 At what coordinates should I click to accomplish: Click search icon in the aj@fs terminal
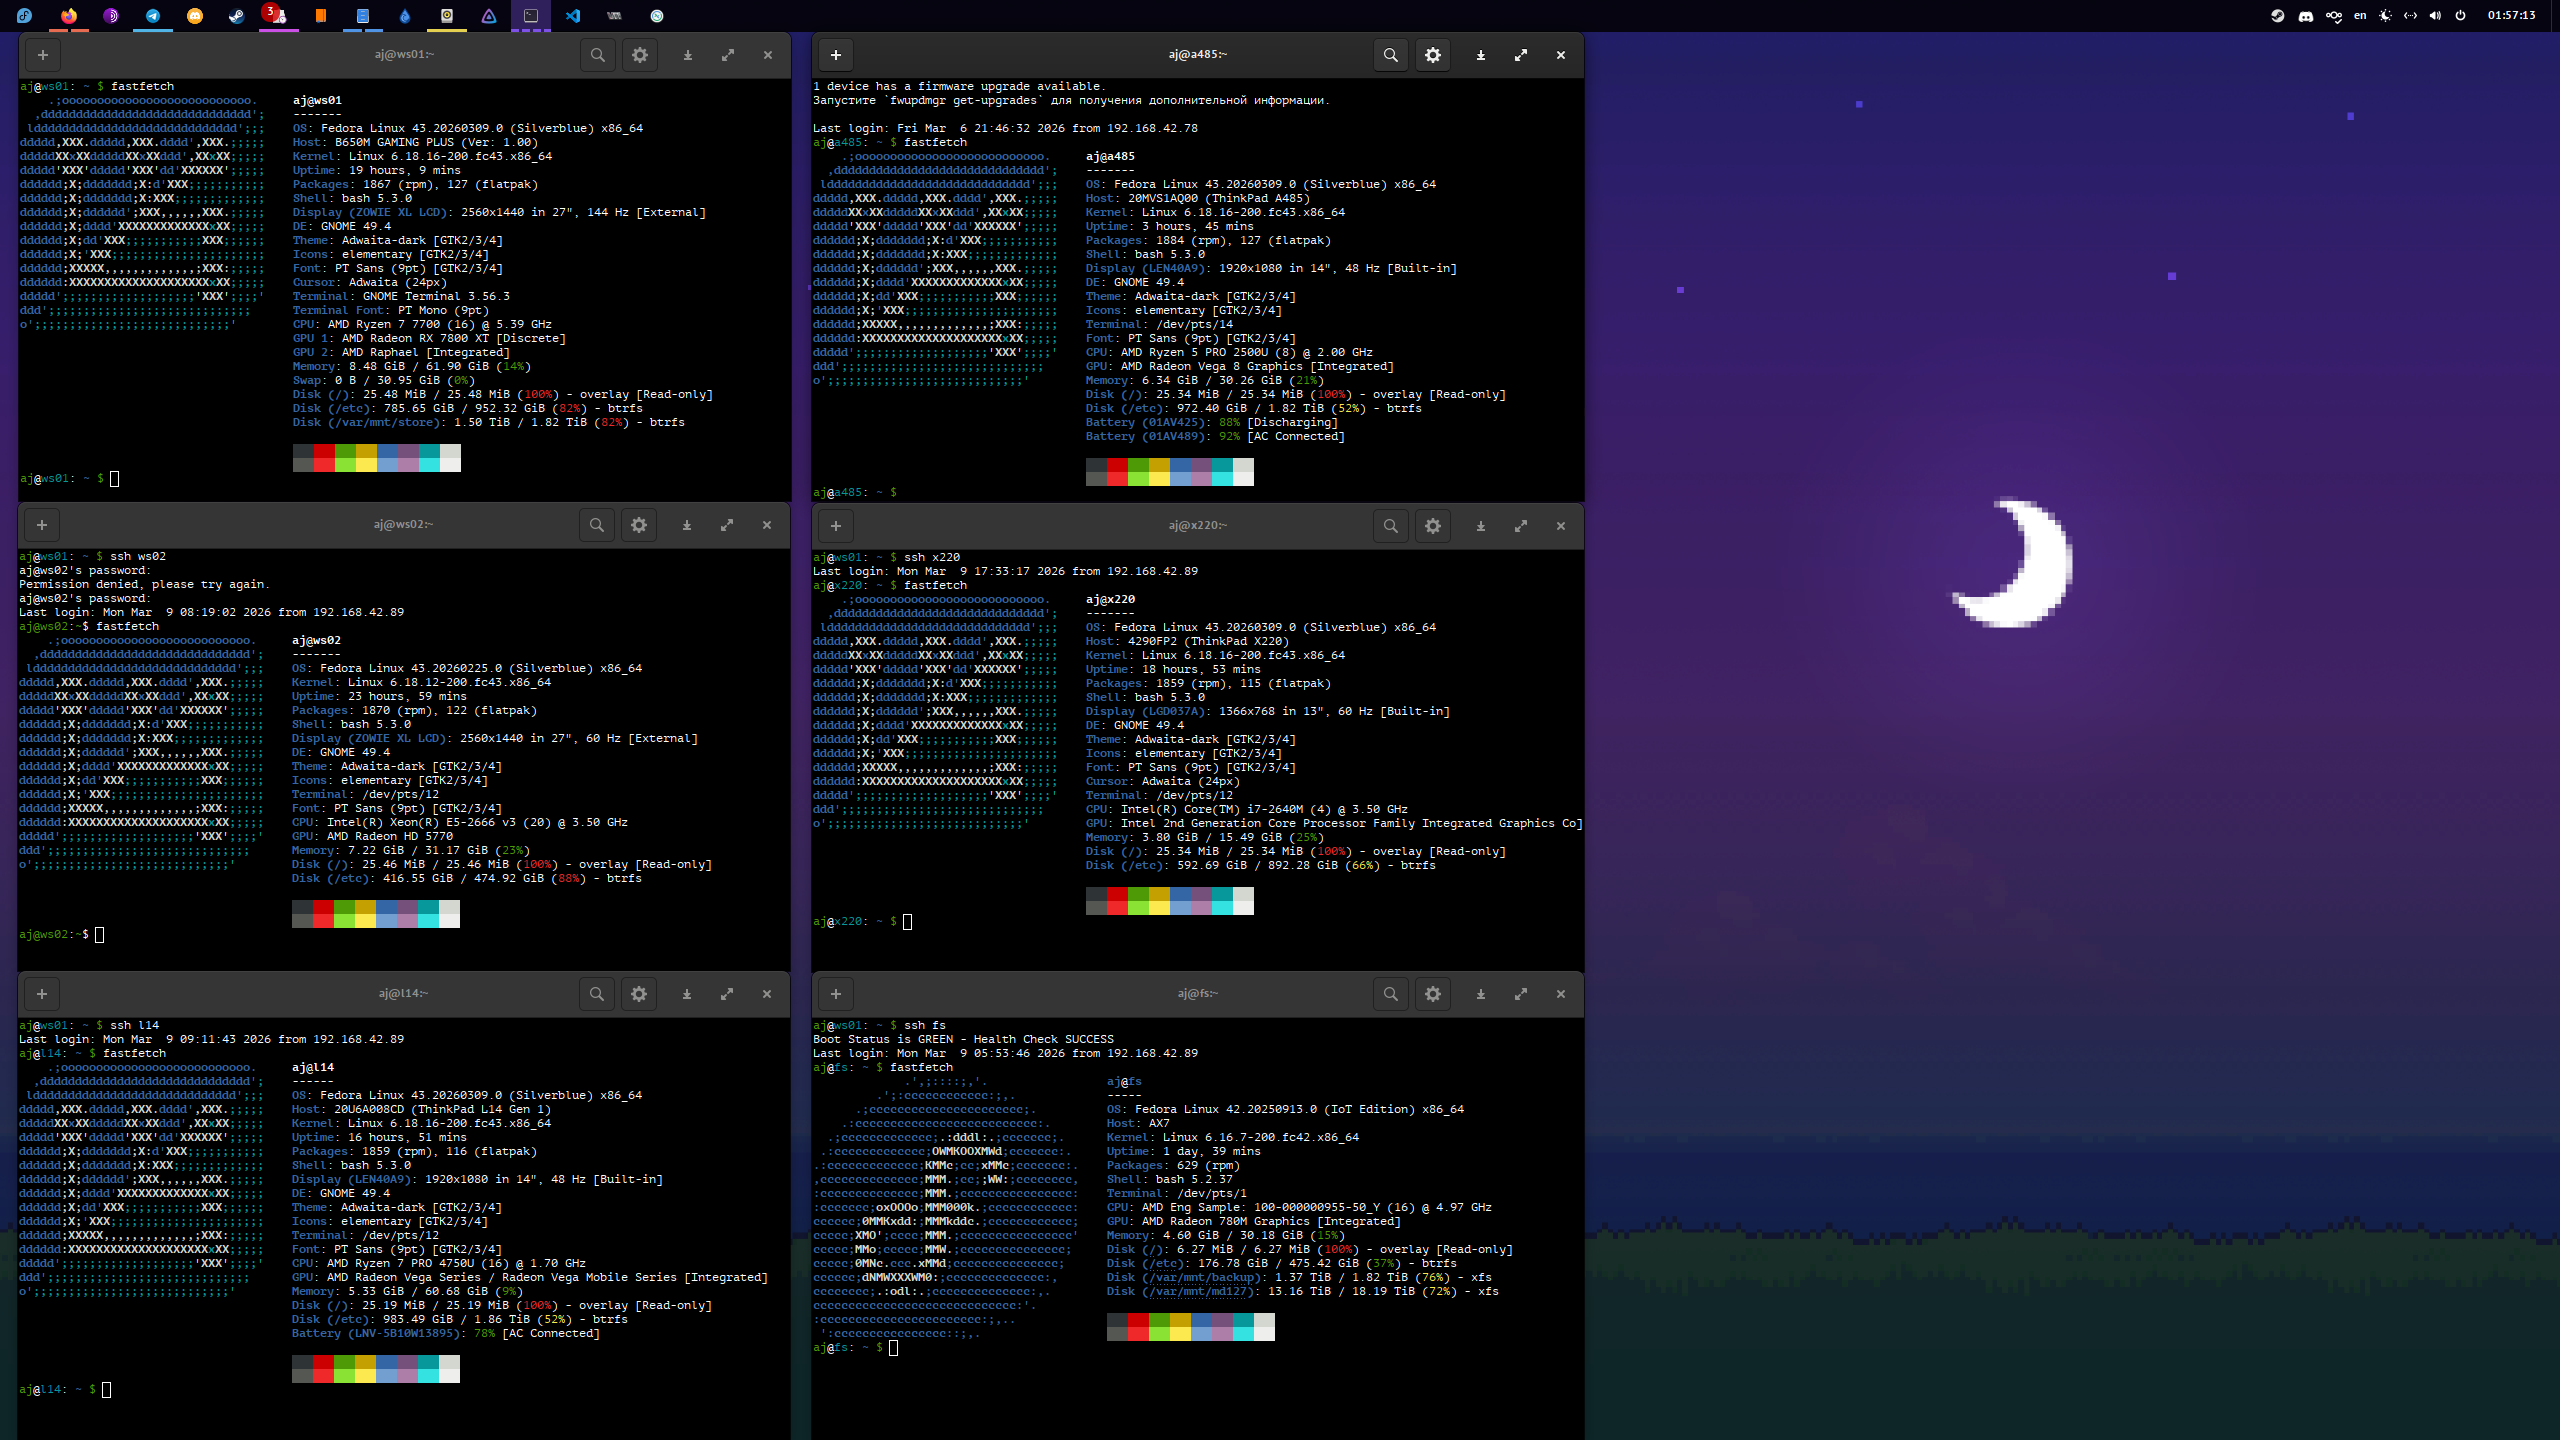coord(1390,994)
